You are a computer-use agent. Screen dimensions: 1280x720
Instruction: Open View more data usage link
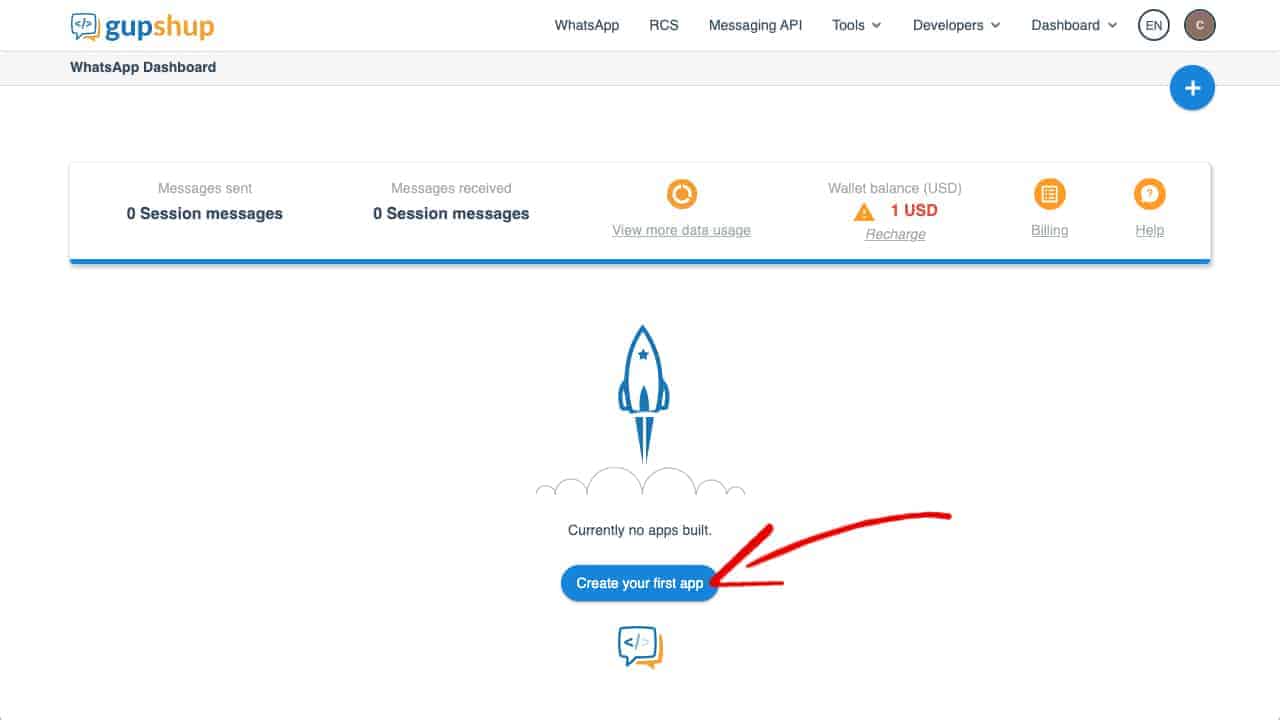[x=681, y=230]
